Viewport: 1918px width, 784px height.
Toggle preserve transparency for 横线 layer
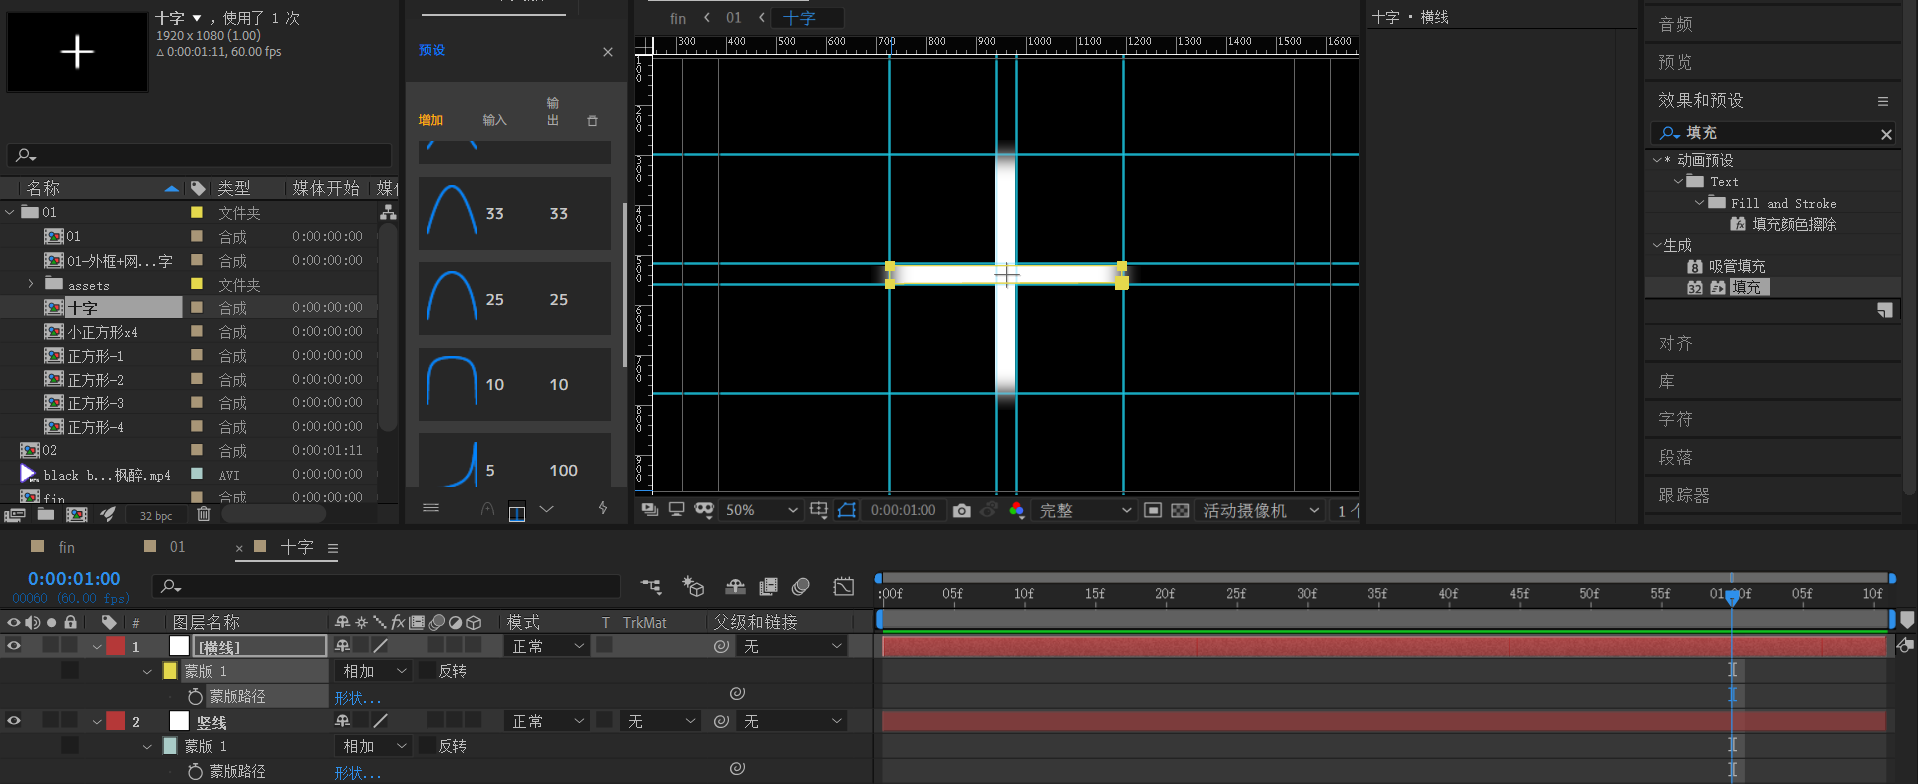point(605,645)
